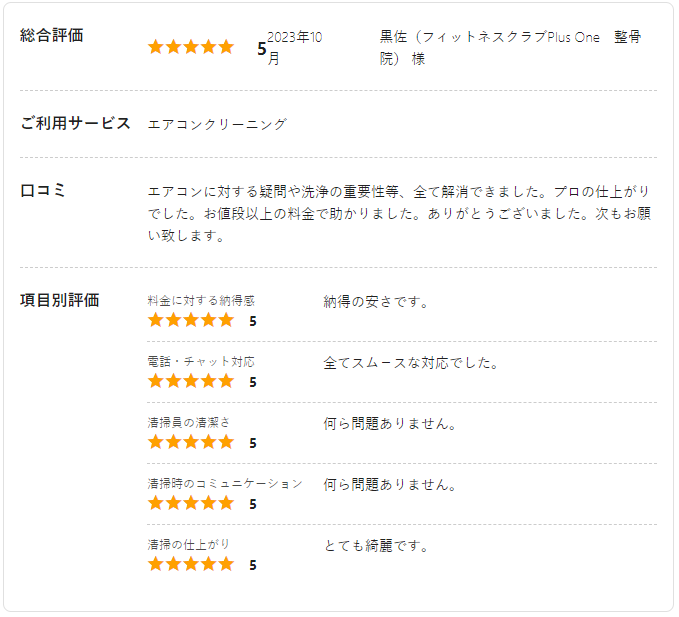
Task: Select the エアコンクリーニング service text
Action: pyautogui.click(x=217, y=125)
